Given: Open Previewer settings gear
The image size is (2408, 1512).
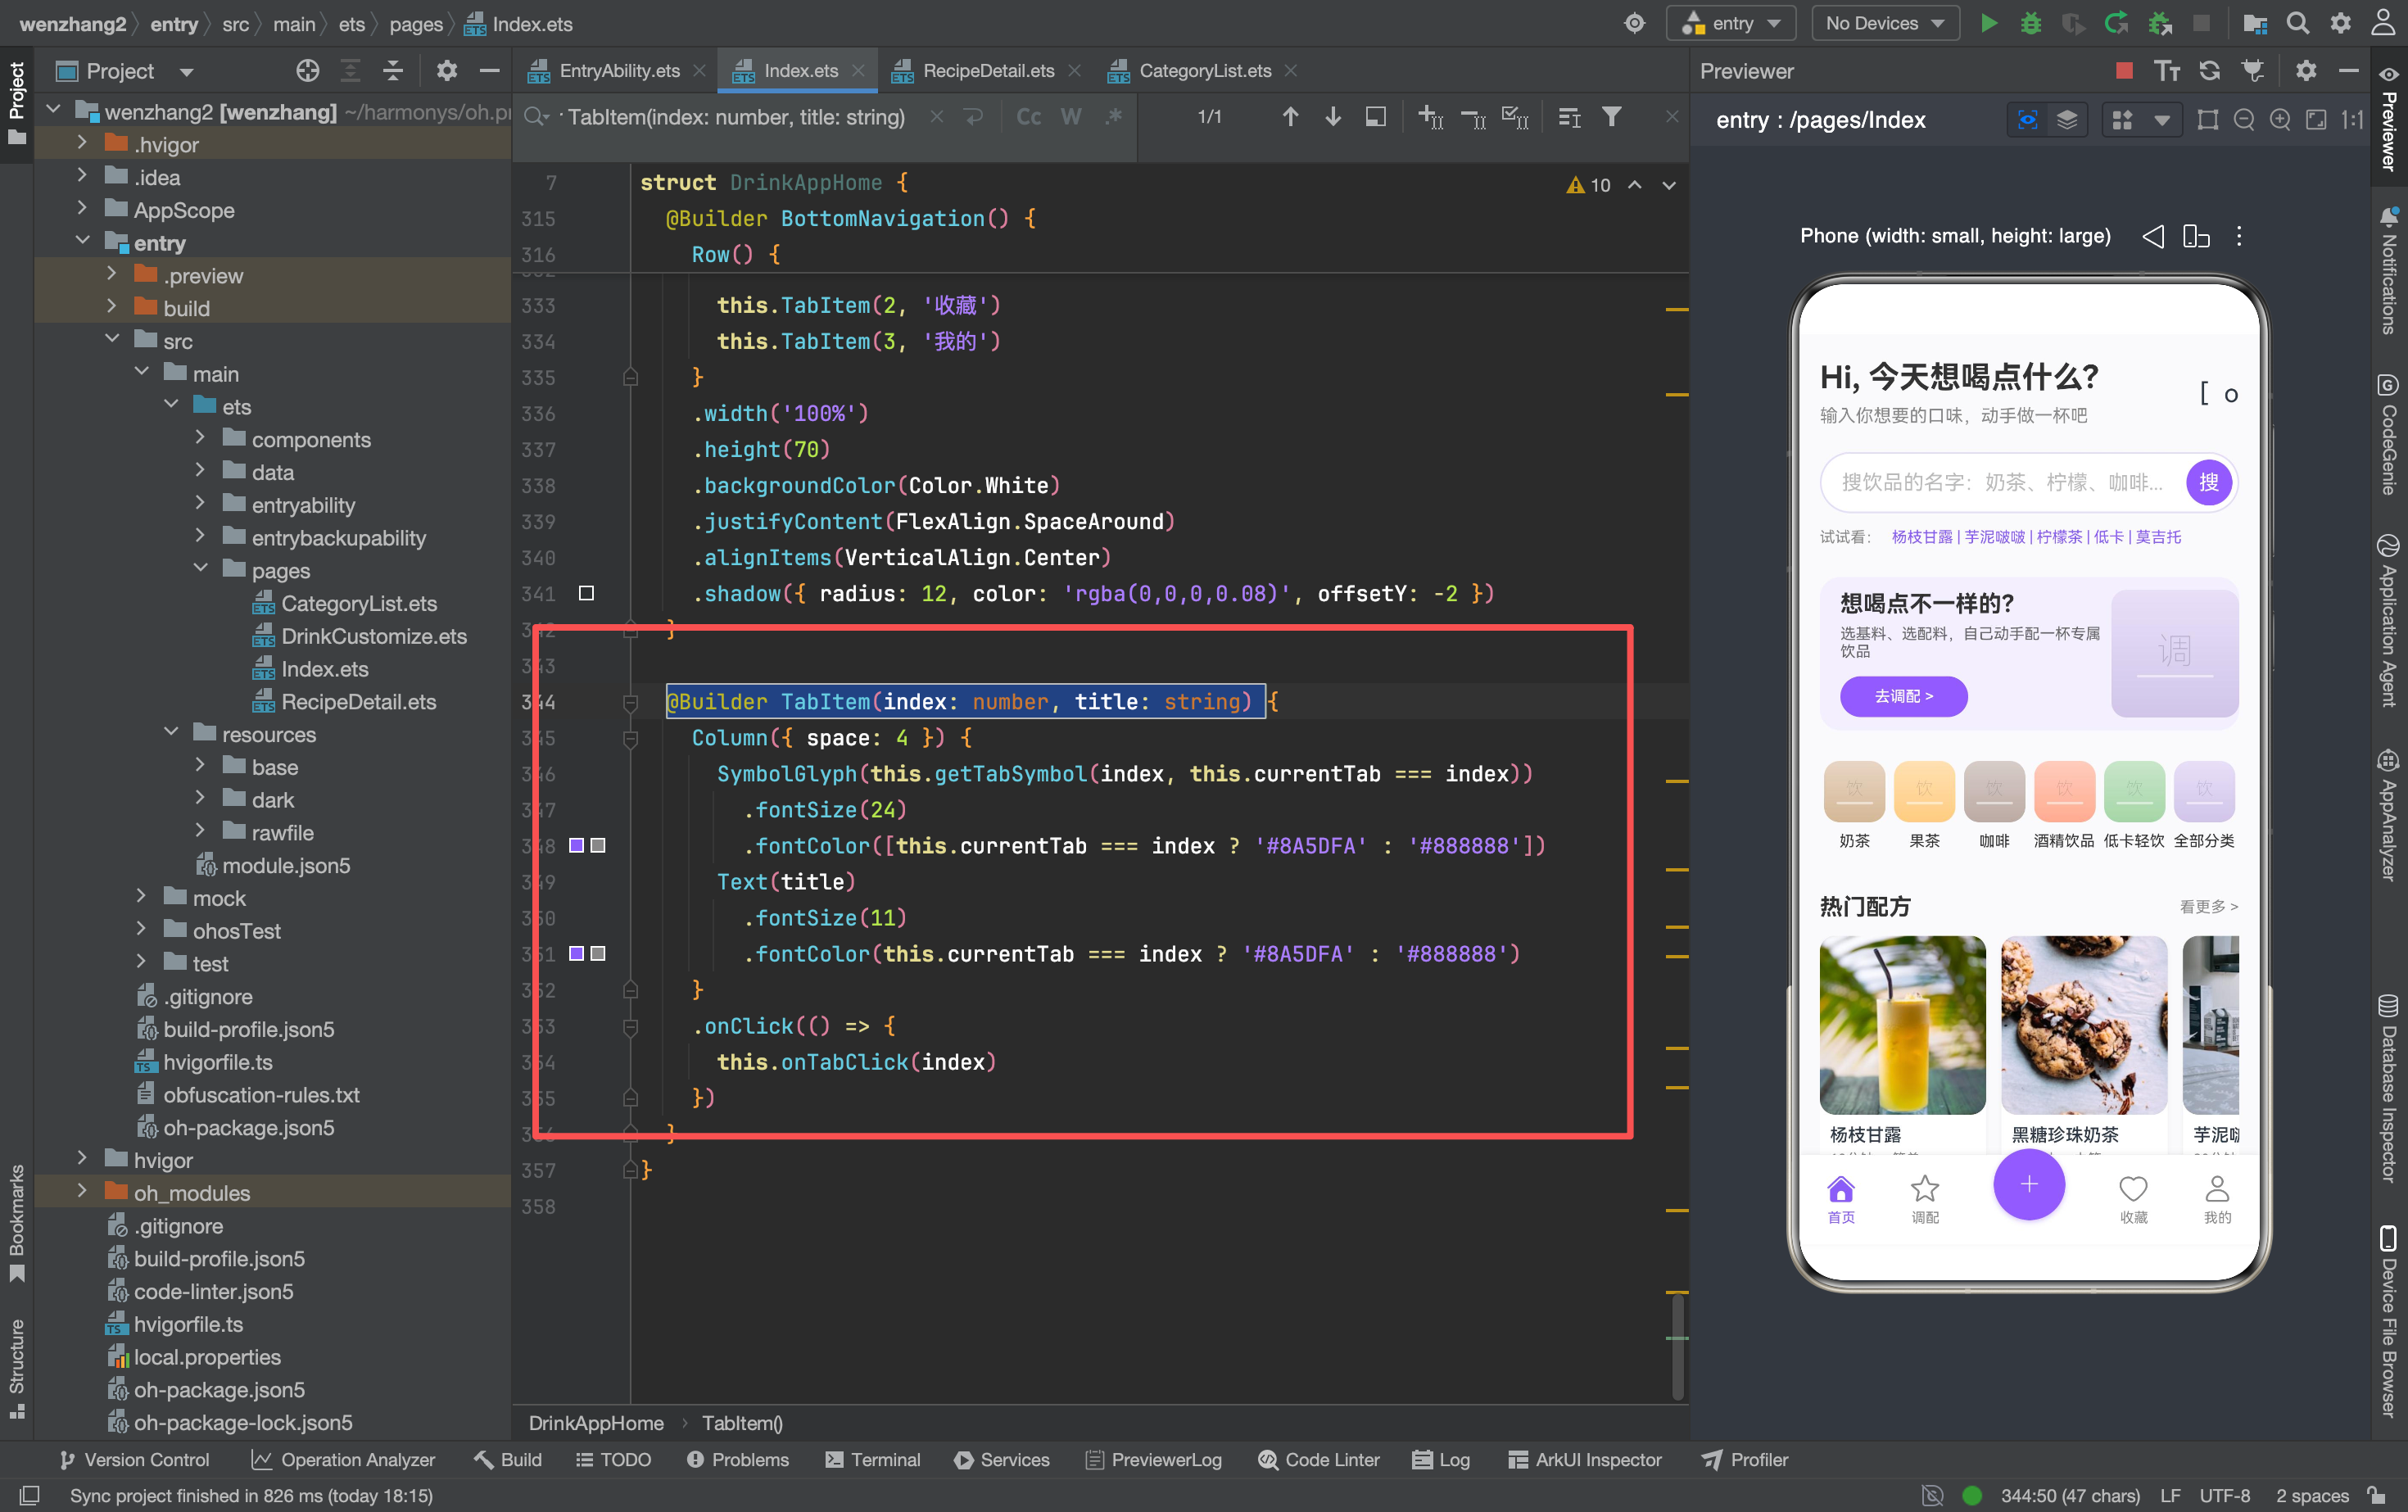Looking at the screenshot, I should click(2305, 70).
